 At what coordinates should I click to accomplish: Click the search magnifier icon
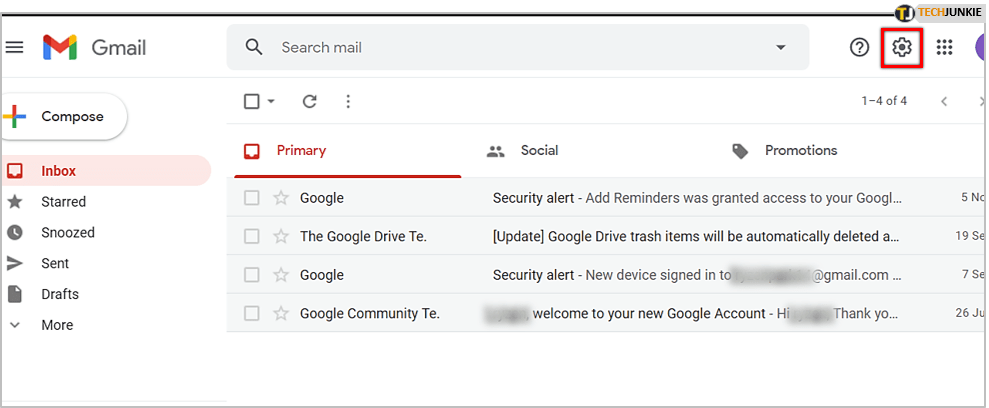[x=254, y=47]
